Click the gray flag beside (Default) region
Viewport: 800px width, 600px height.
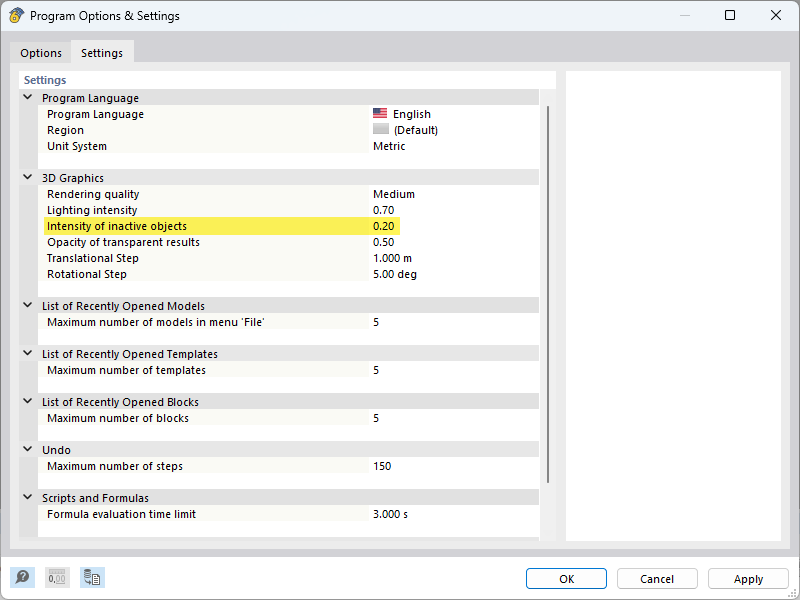[x=380, y=130]
